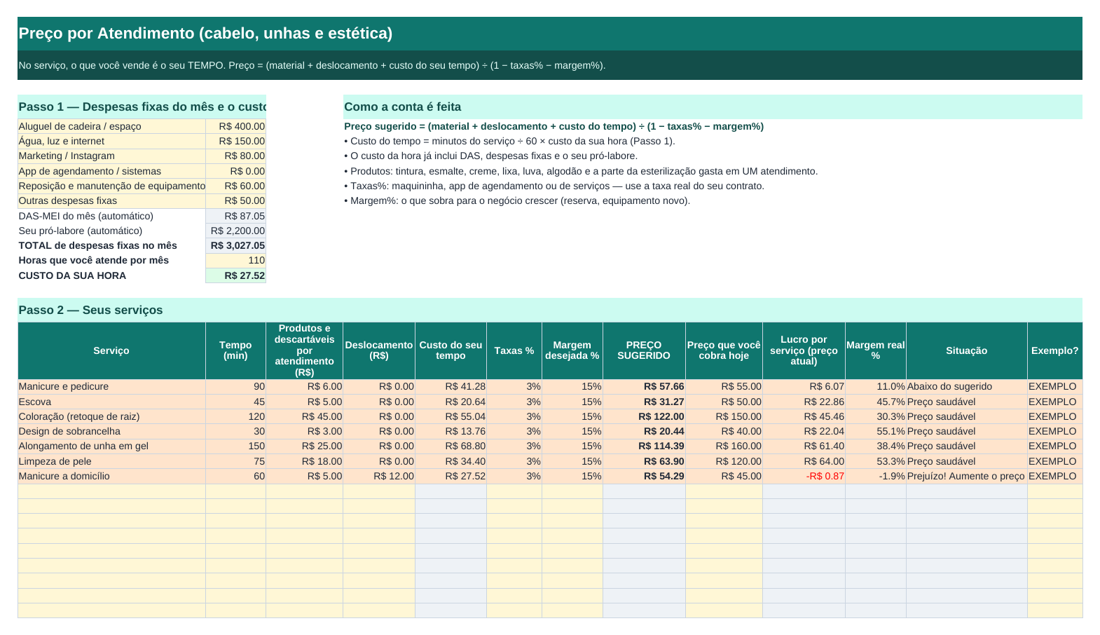Click Manicure e pedicure current price R$ 55.00
1100x635 pixels.
[724, 387]
